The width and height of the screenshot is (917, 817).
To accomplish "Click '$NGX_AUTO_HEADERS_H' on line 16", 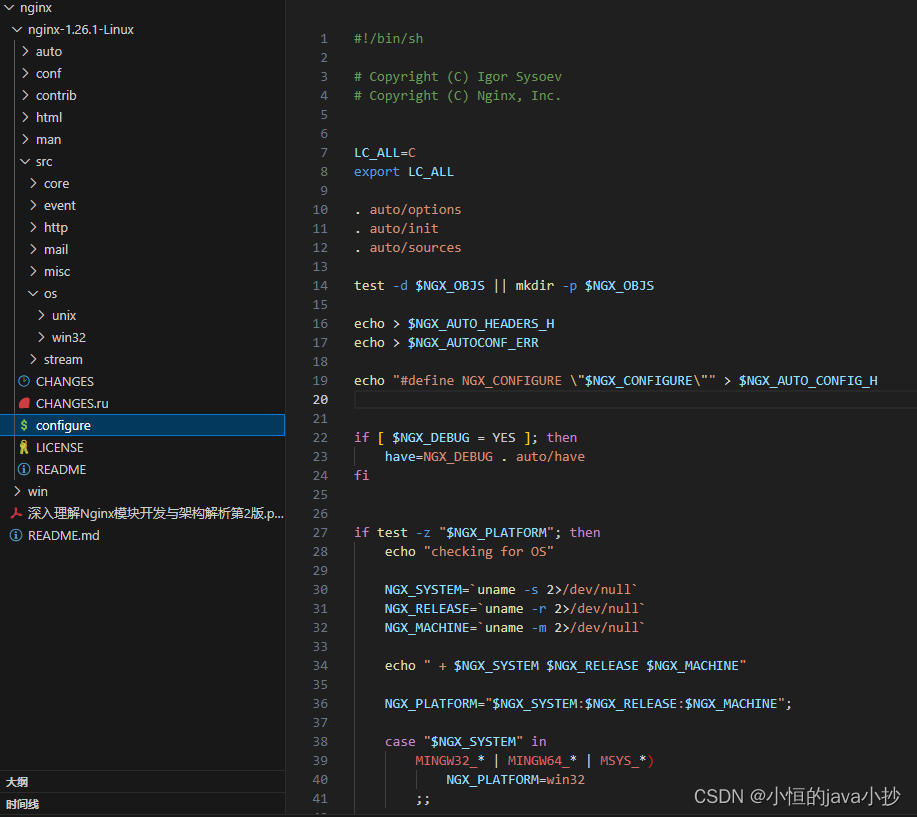I will pyautogui.click(x=481, y=323).
